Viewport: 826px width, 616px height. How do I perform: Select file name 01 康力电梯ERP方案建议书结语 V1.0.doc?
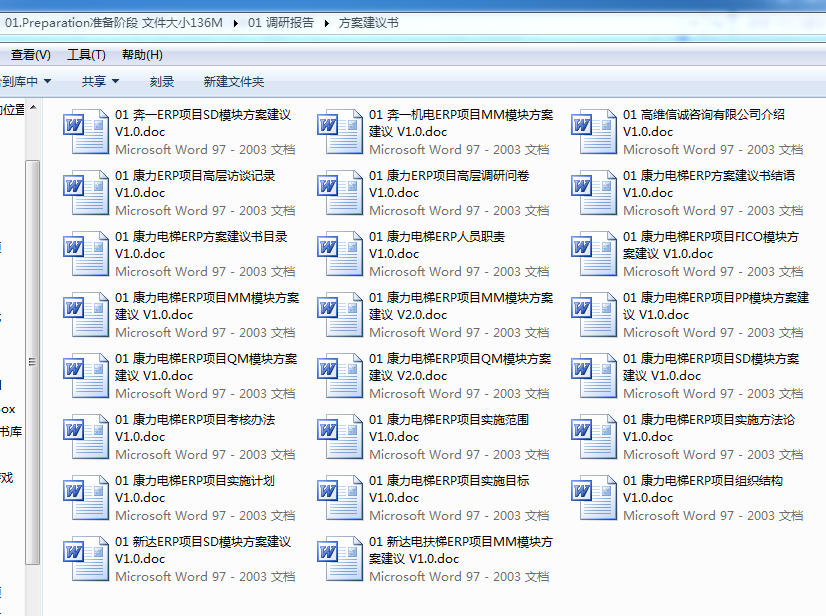(x=709, y=184)
